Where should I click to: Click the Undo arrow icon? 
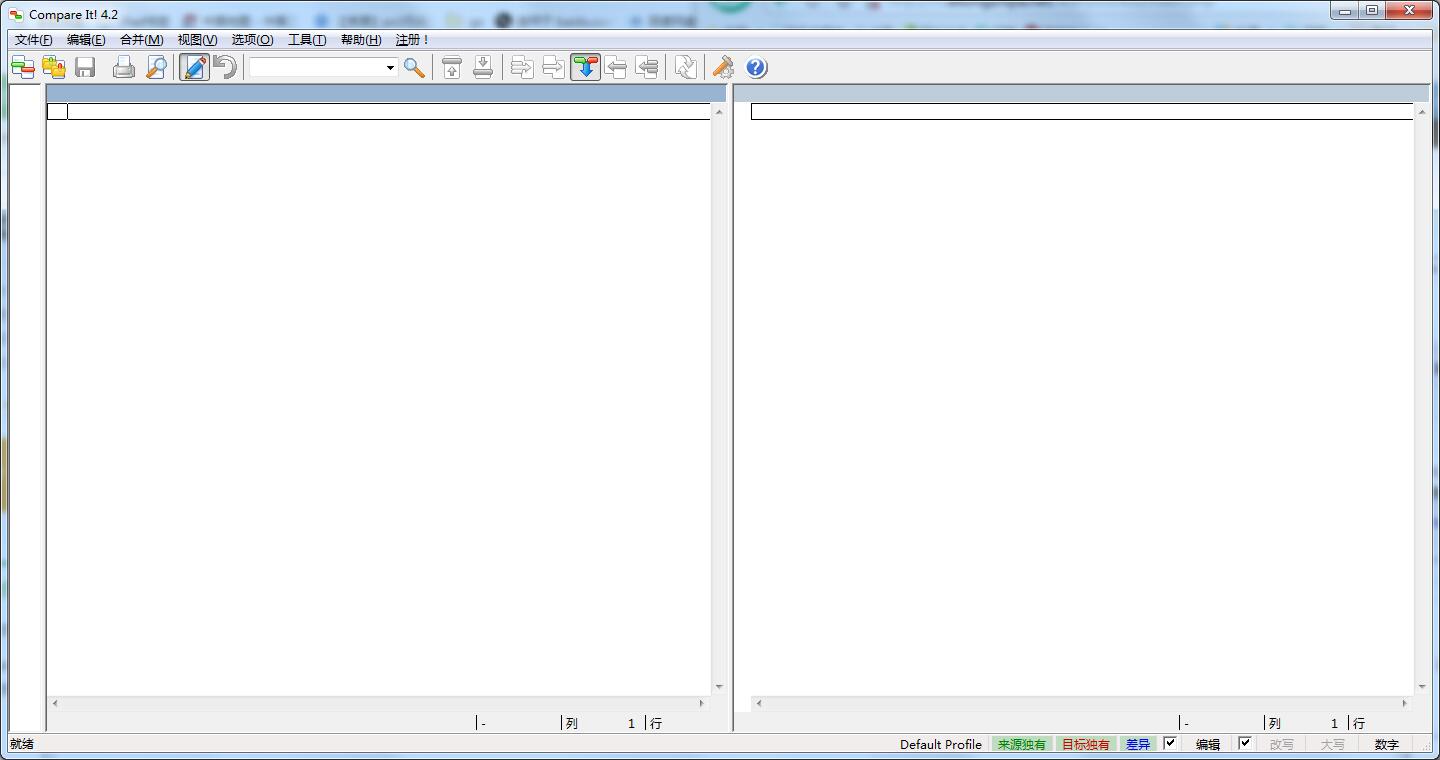[x=224, y=67]
